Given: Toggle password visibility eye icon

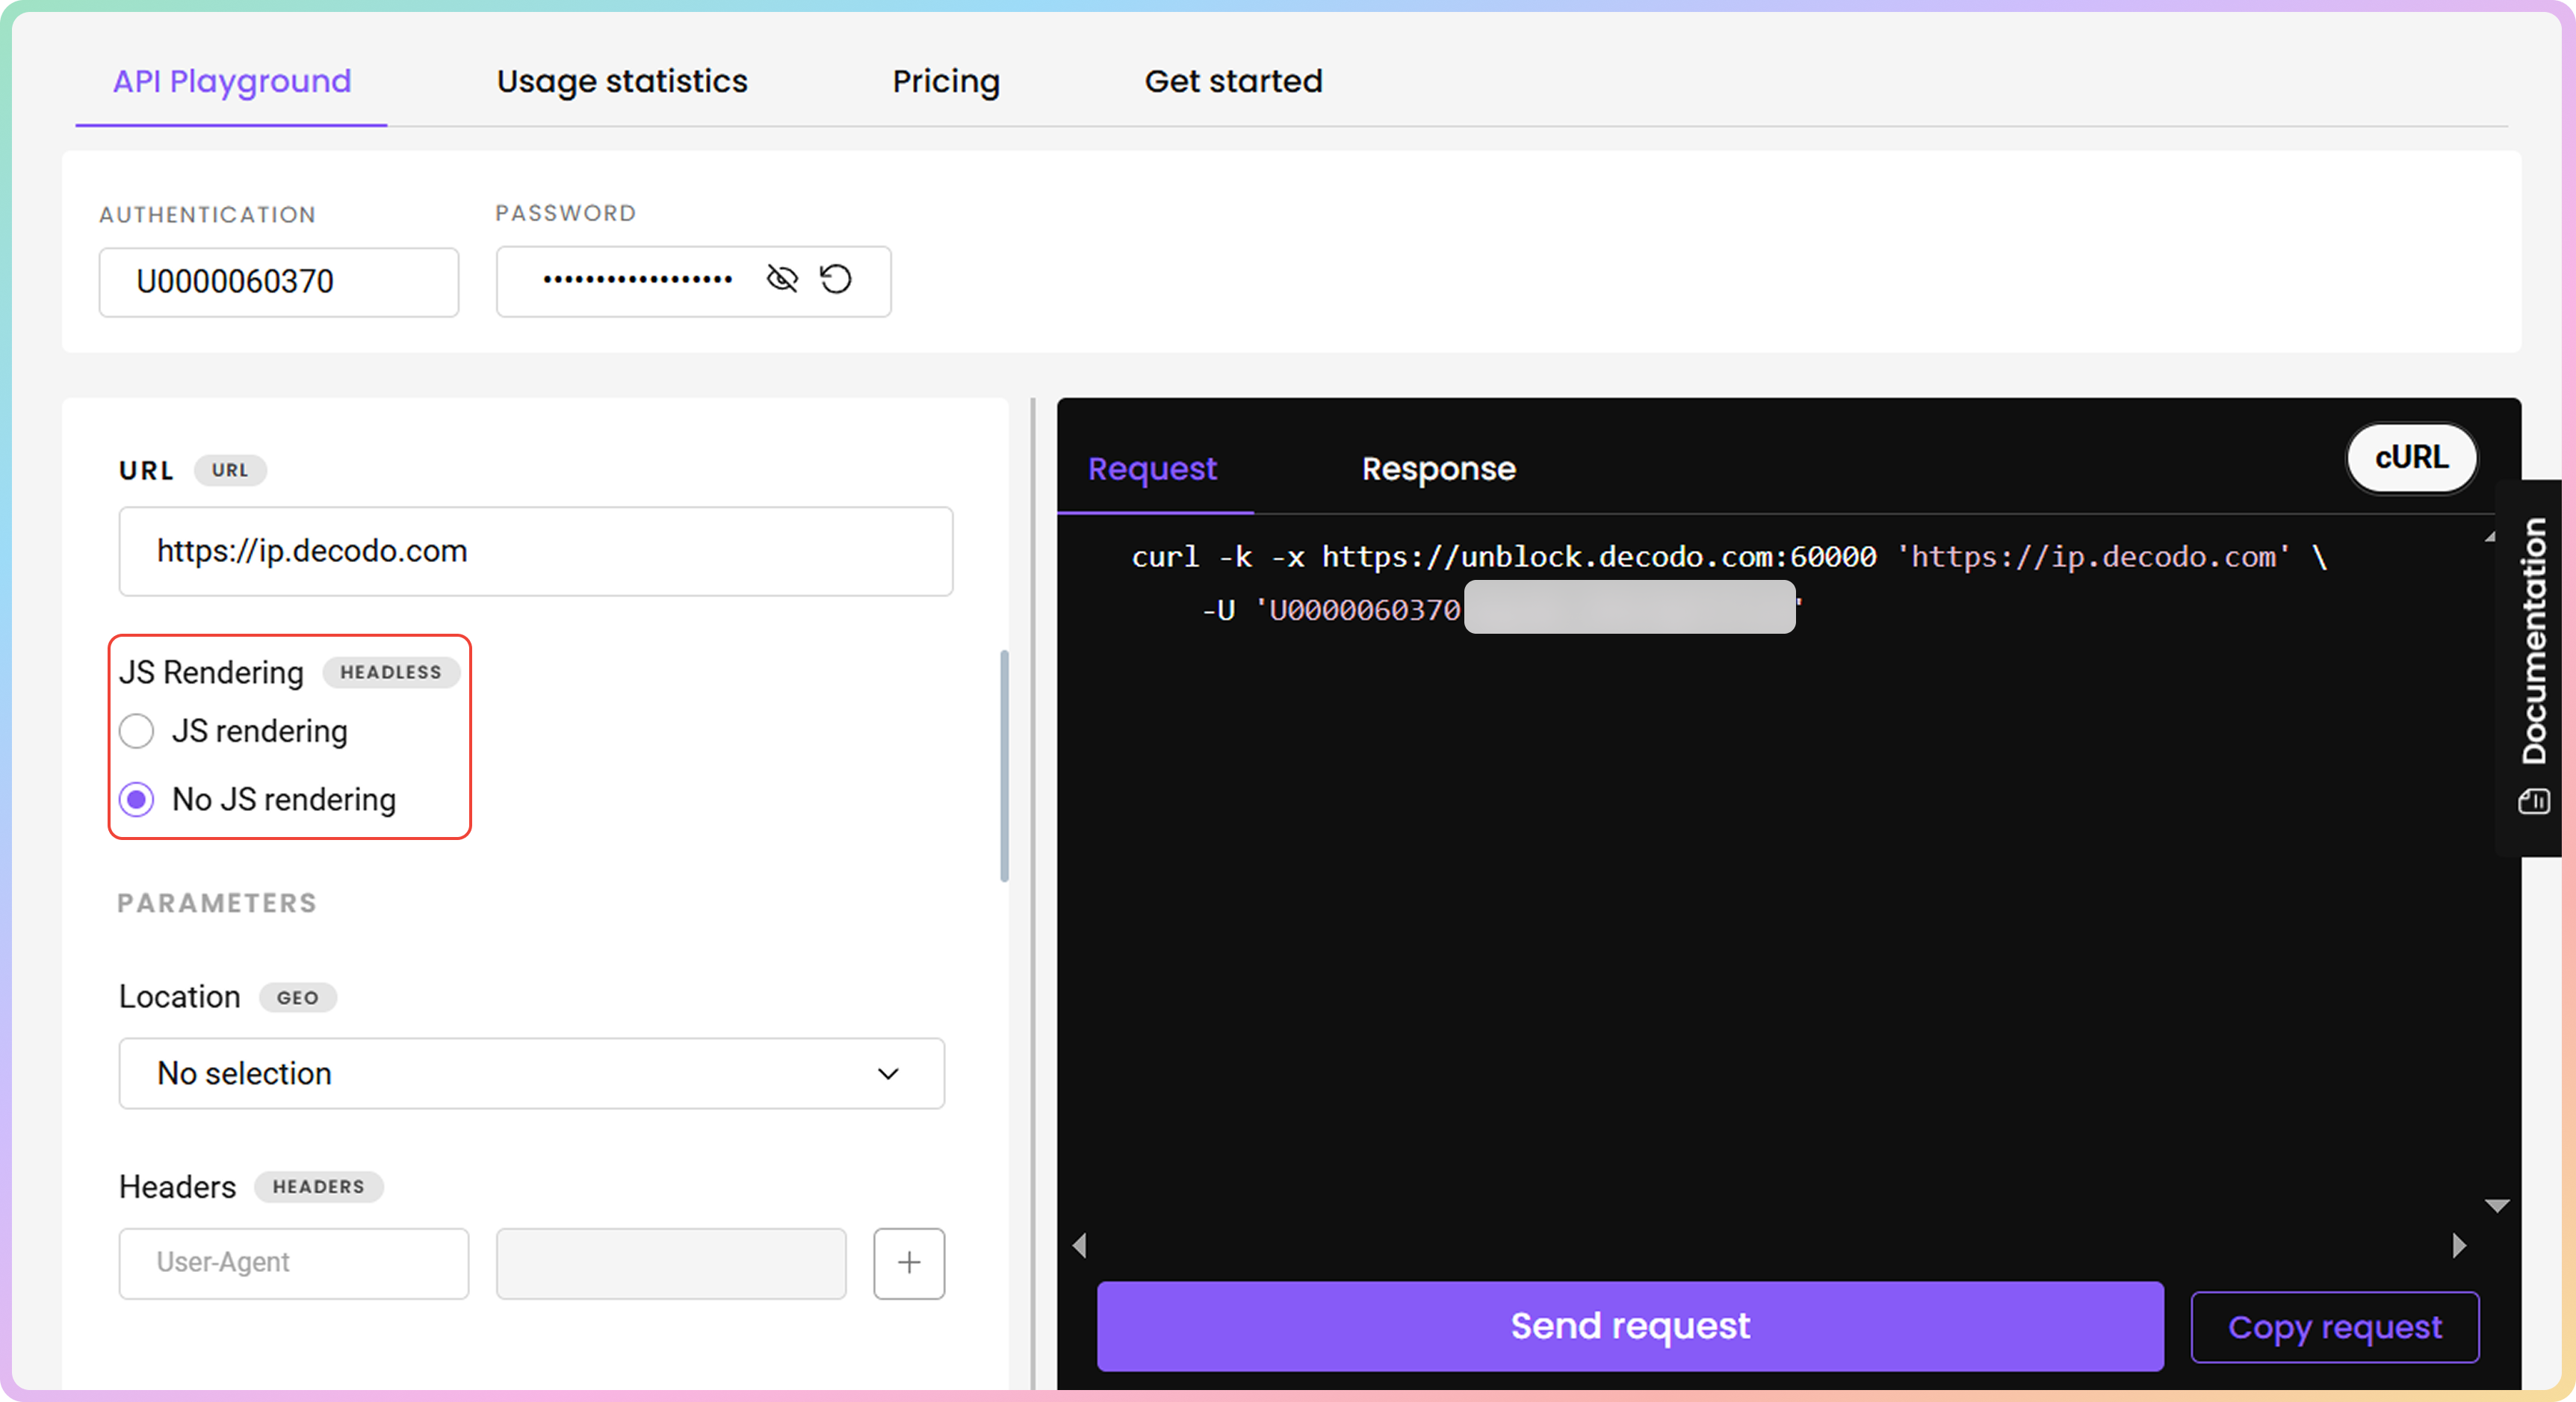Looking at the screenshot, I should (x=782, y=279).
